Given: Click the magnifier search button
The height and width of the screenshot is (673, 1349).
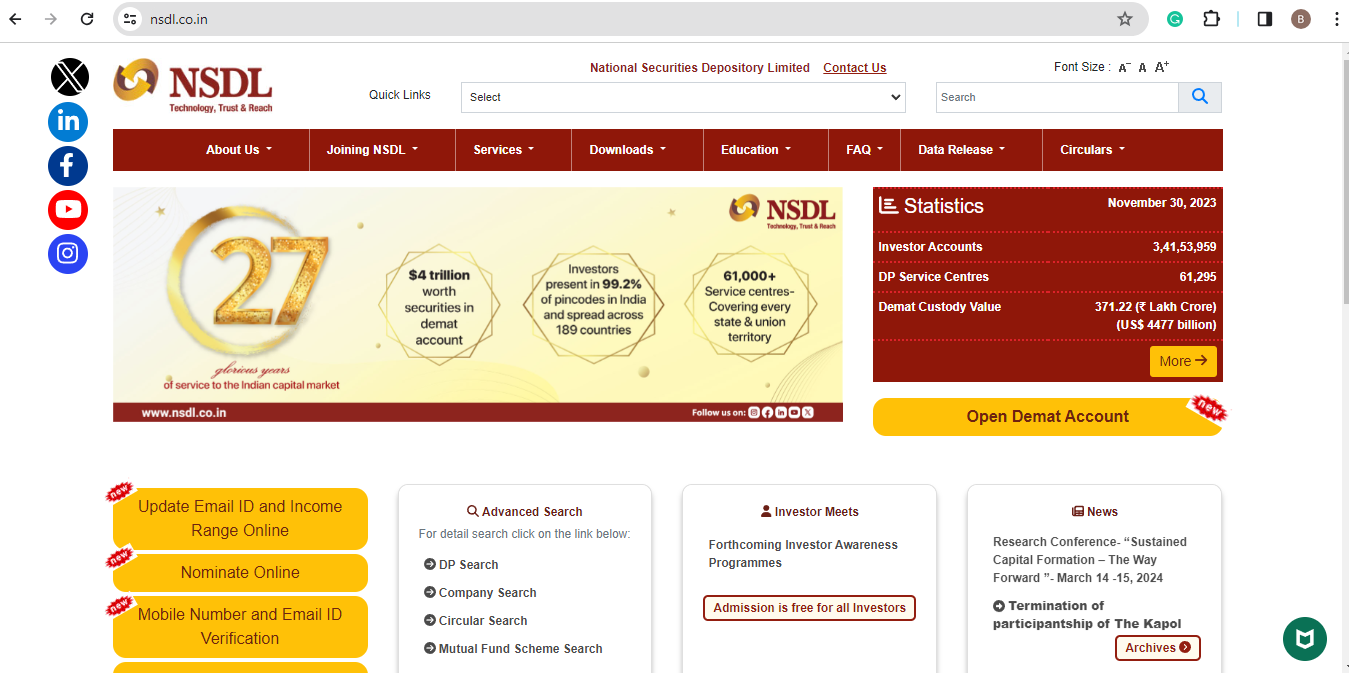Looking at the screenshot, I should pos(1200,97).
